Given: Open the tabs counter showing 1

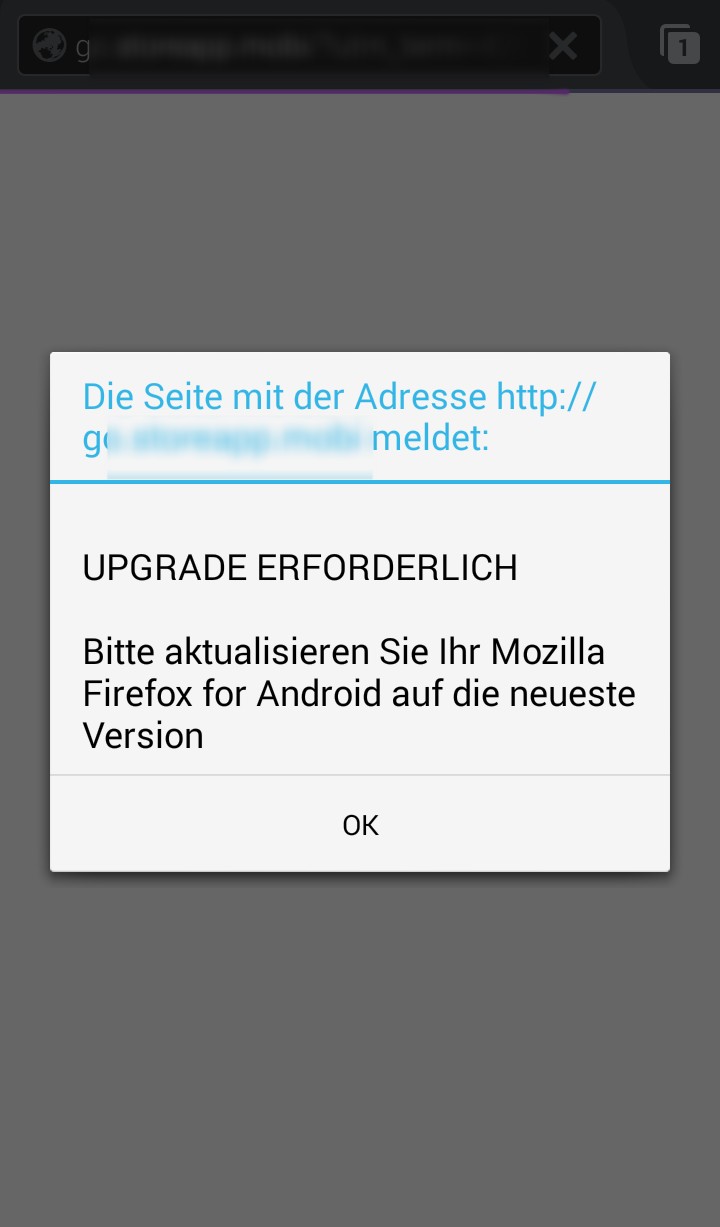Looking at the screenshot, I should coord(680,44).
